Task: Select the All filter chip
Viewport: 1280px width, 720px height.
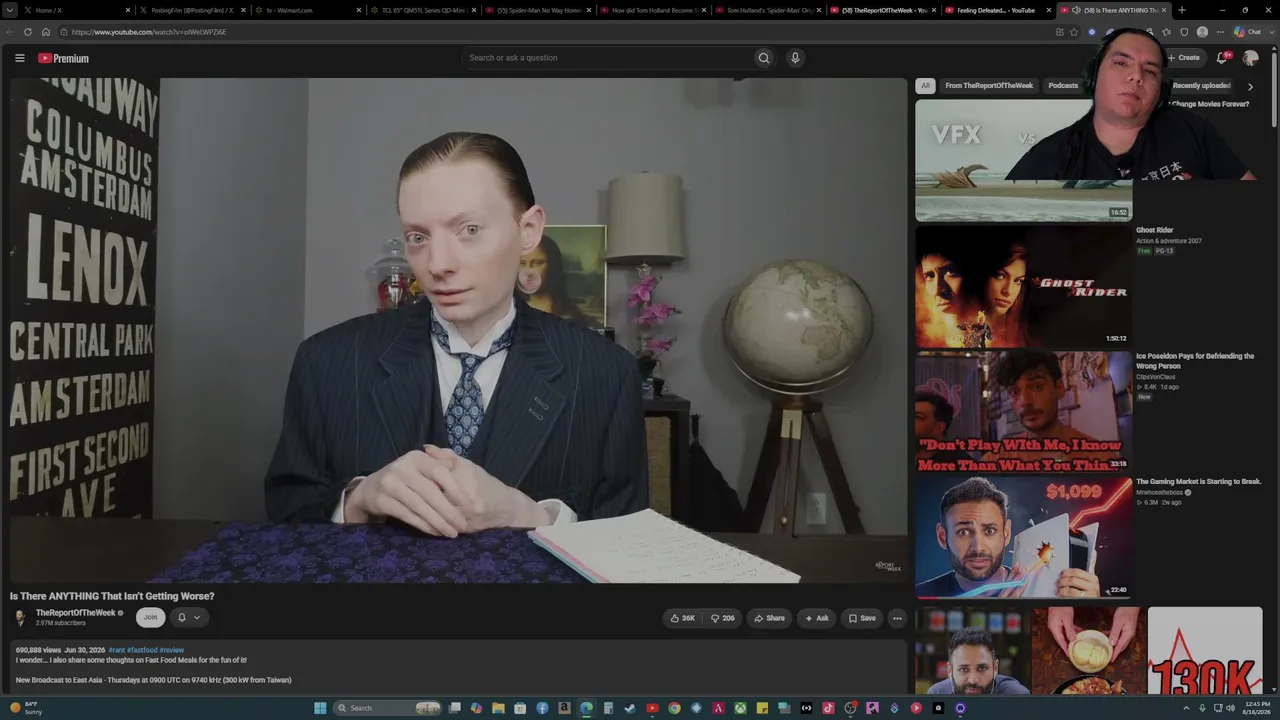Action: [925, 86]
